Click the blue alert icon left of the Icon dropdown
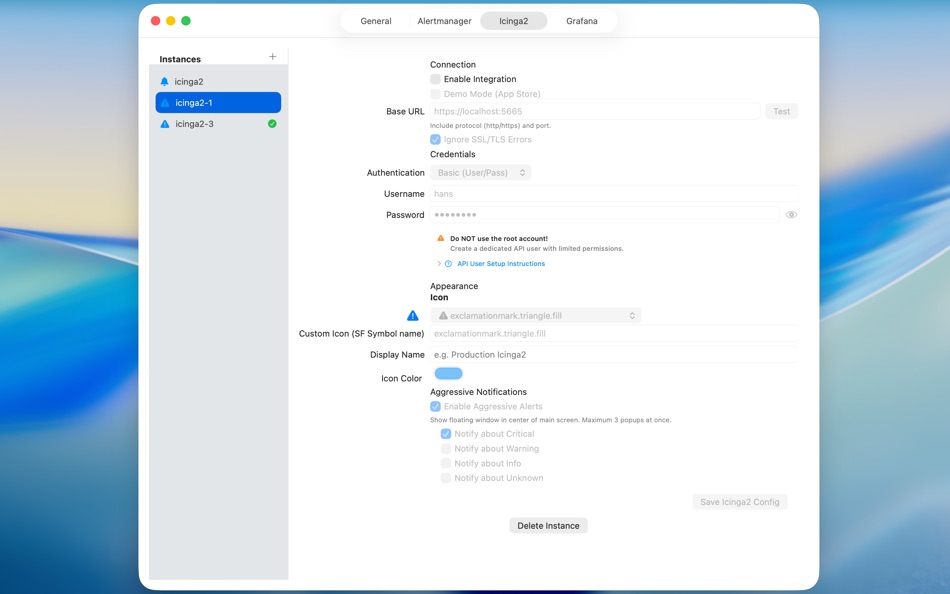This screenshot has width=950, height=594. coord(412,314)
